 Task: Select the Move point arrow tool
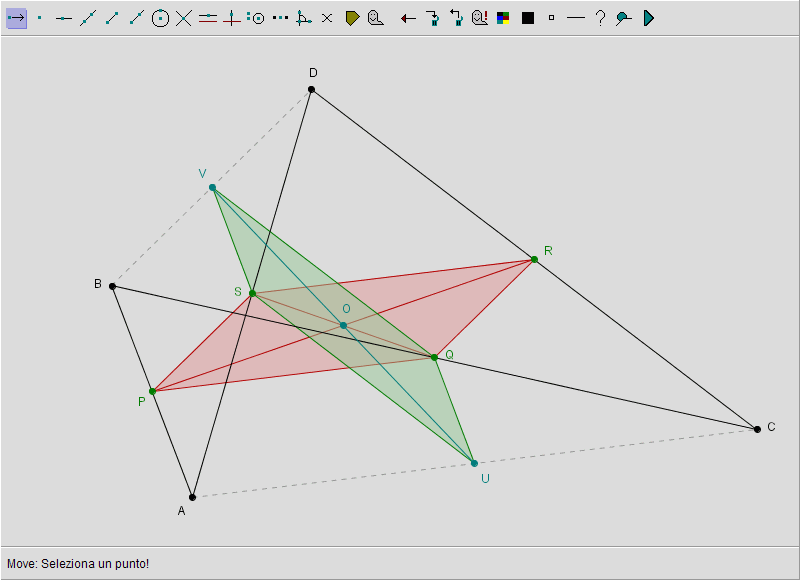16,18
